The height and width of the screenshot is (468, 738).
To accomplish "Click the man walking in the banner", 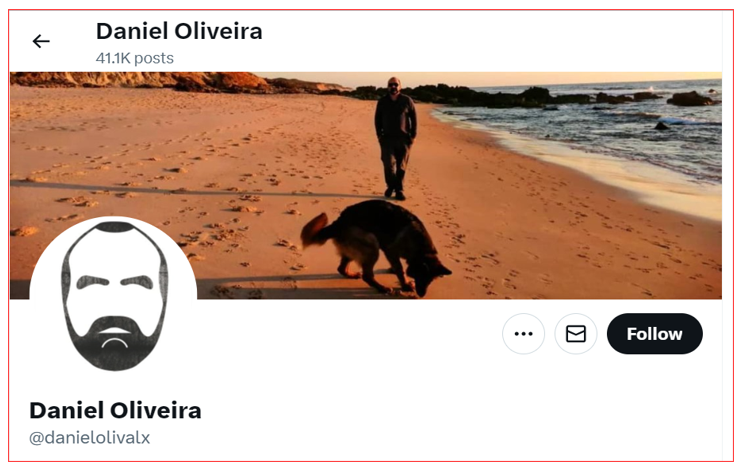I will click(395, 138).
